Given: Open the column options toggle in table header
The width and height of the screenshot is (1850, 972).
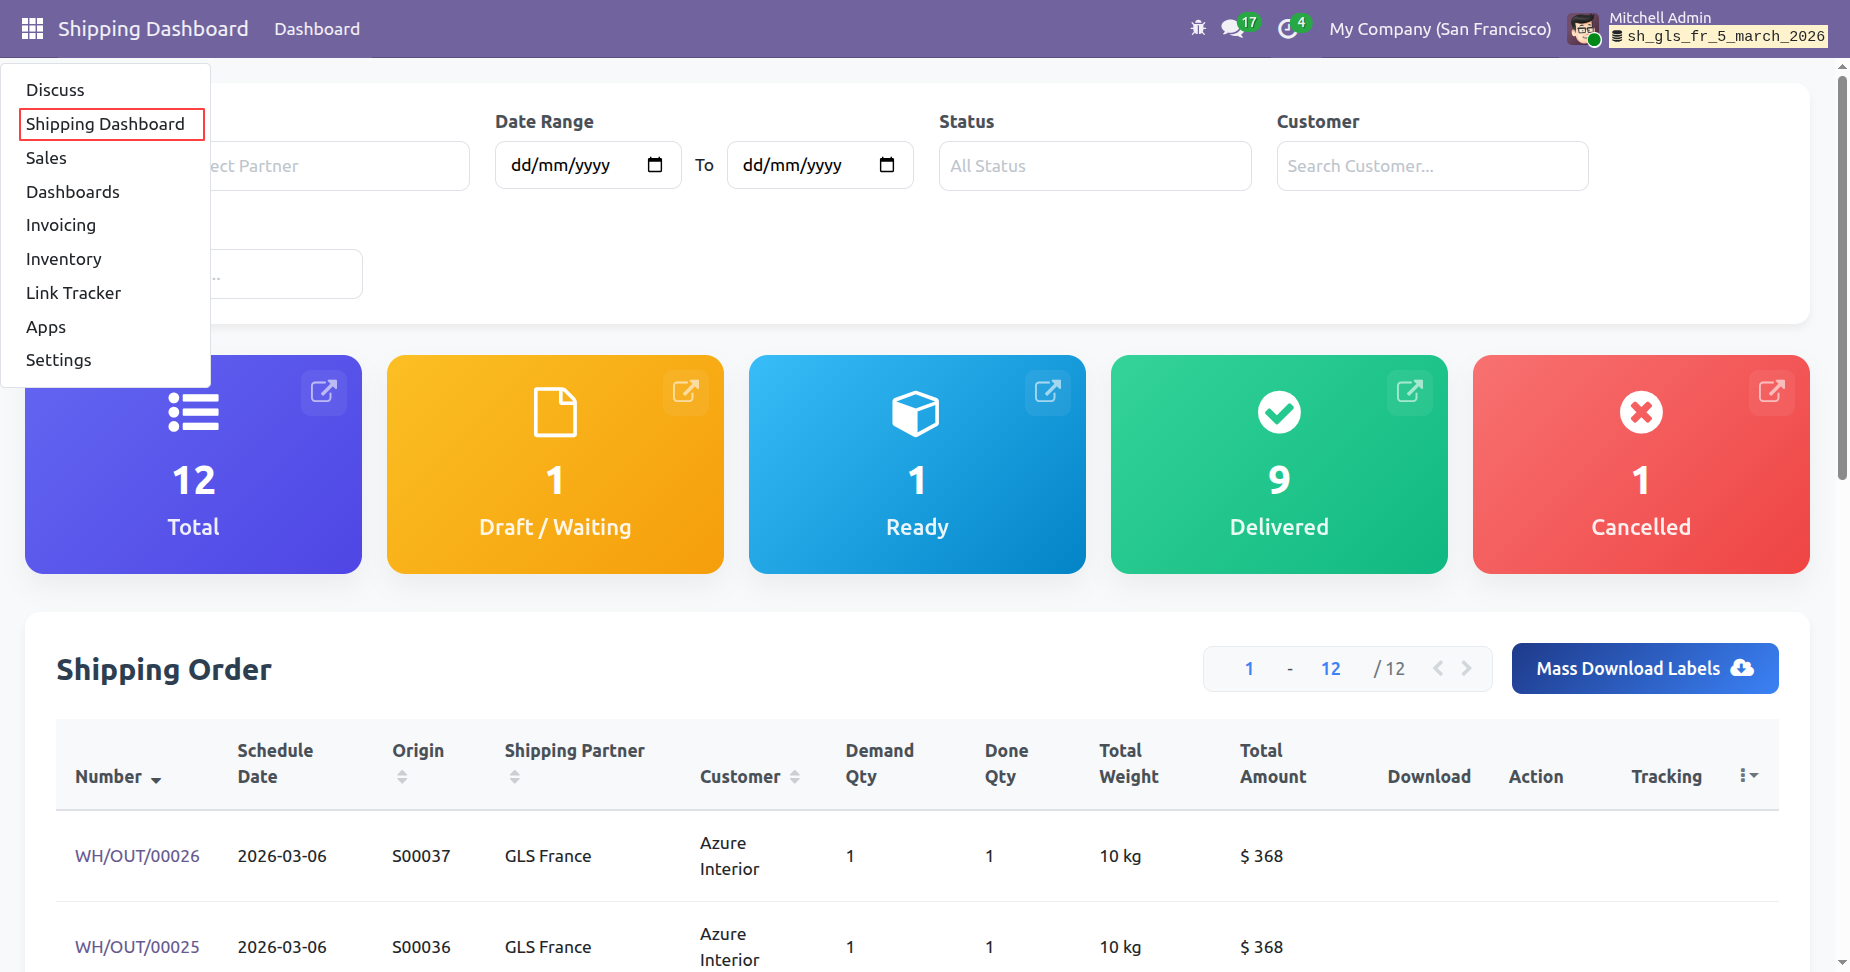Looking at the screenshot, I should (1748, 776).
